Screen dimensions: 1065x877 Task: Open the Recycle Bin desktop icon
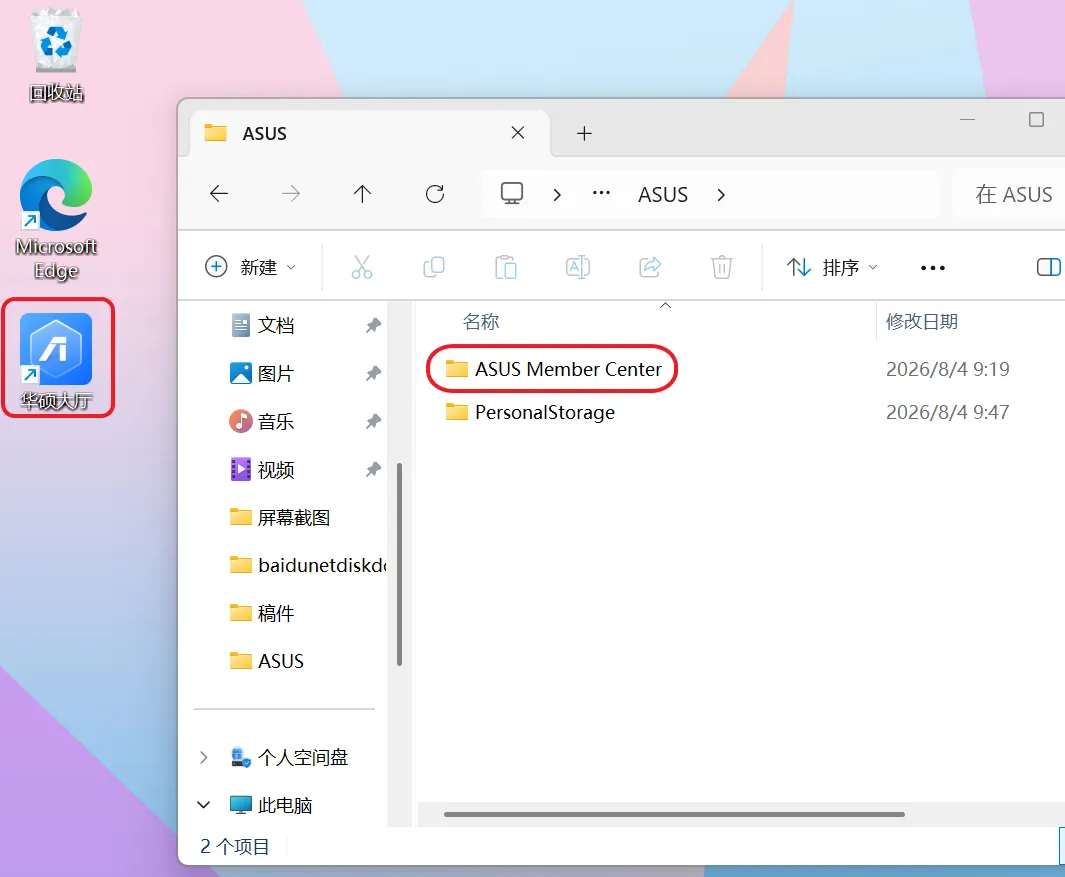pyautogui.click(x=56, y=56)
